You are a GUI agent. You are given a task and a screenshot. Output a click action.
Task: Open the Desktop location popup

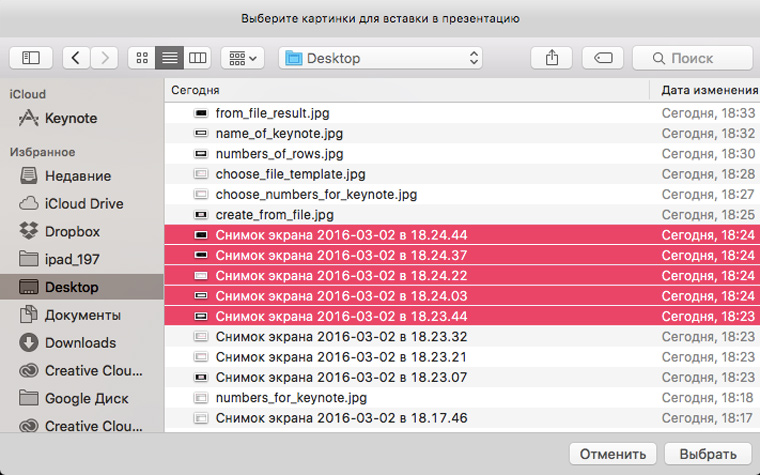[382, 58]
